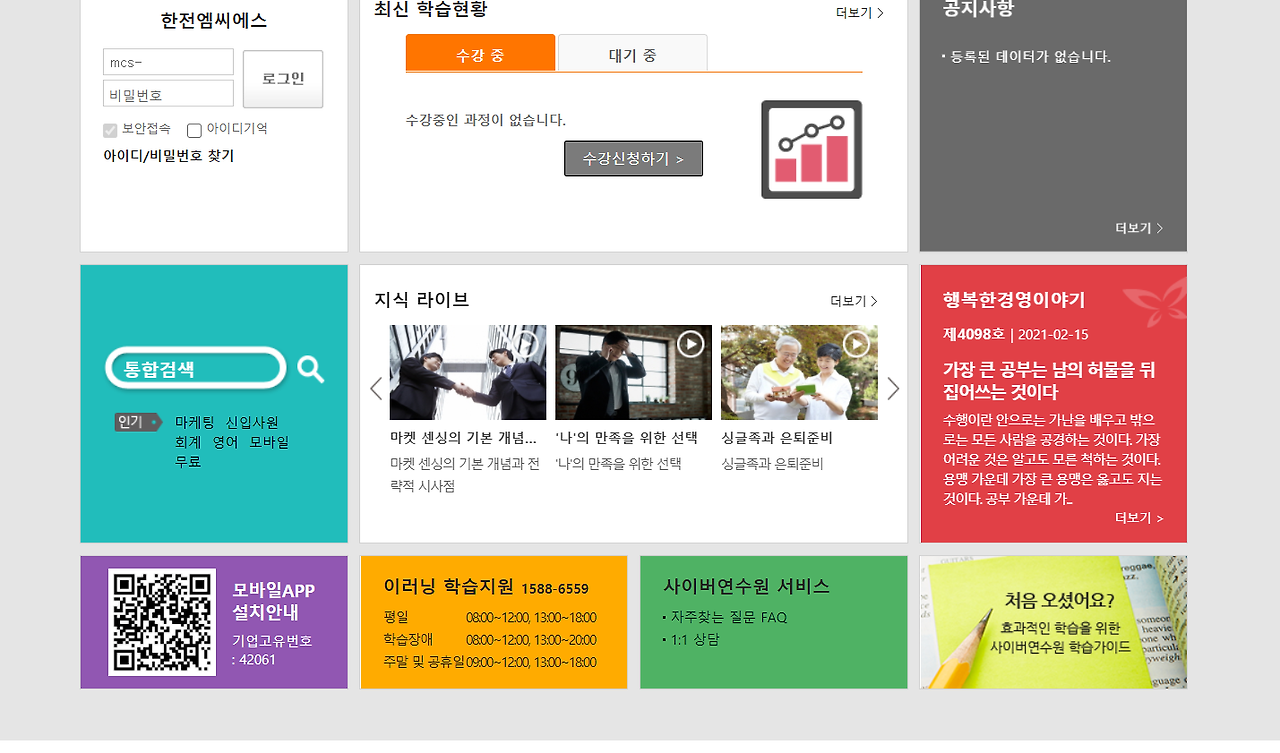Click the mcs- ID input field
The width and height of the screenshot is (1280, 753).
[167, 61]
